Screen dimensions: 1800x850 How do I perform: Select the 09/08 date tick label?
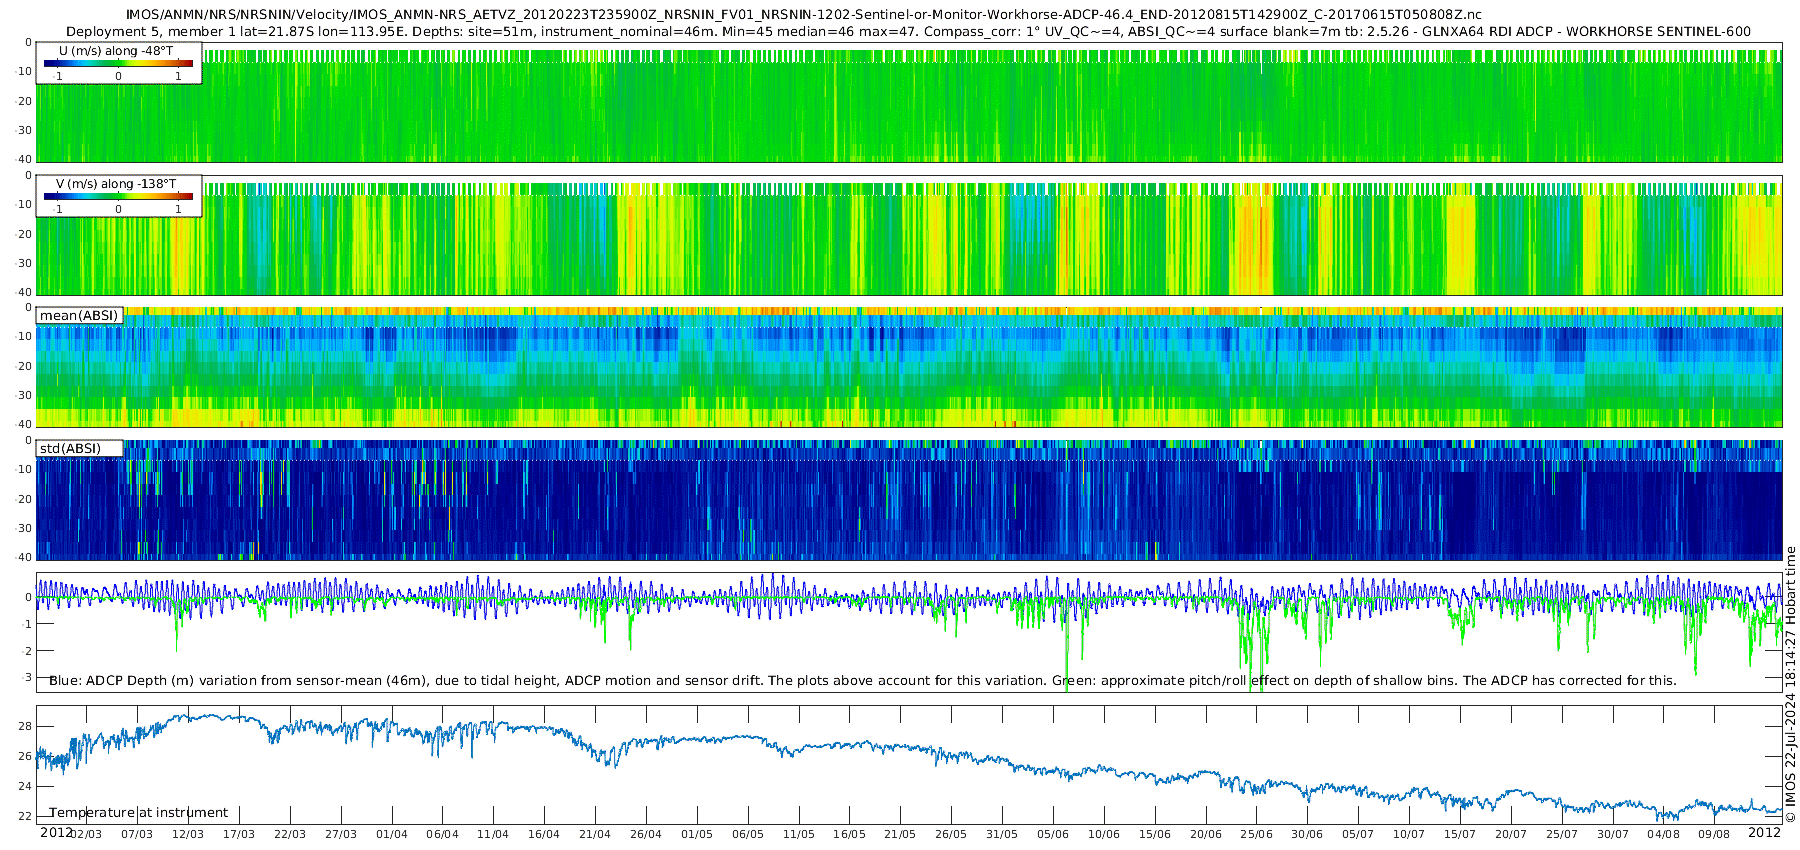click(1714, 834)
